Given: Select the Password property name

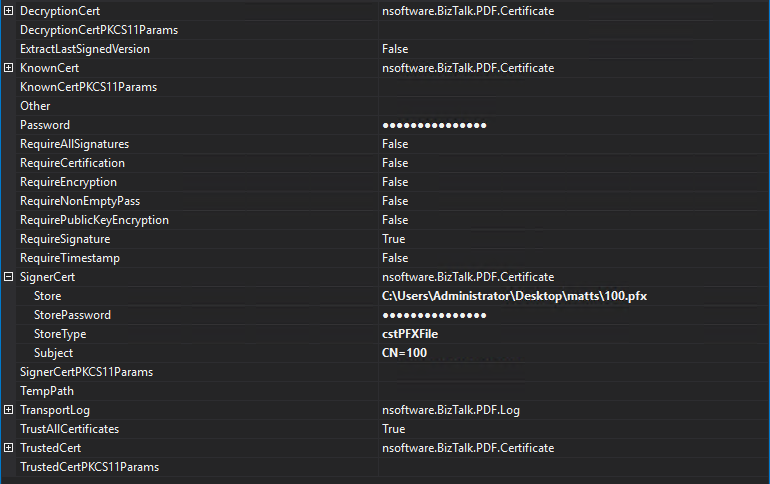Looking at the screenshot, I should coord(45,125).
